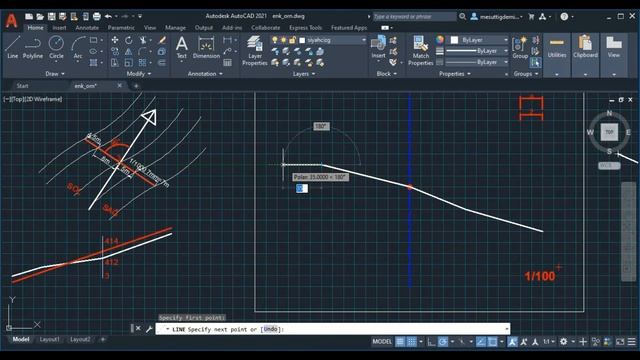640x360 pixels.
Task: Click Match Properties tool
Action: (x=420, y=51)
